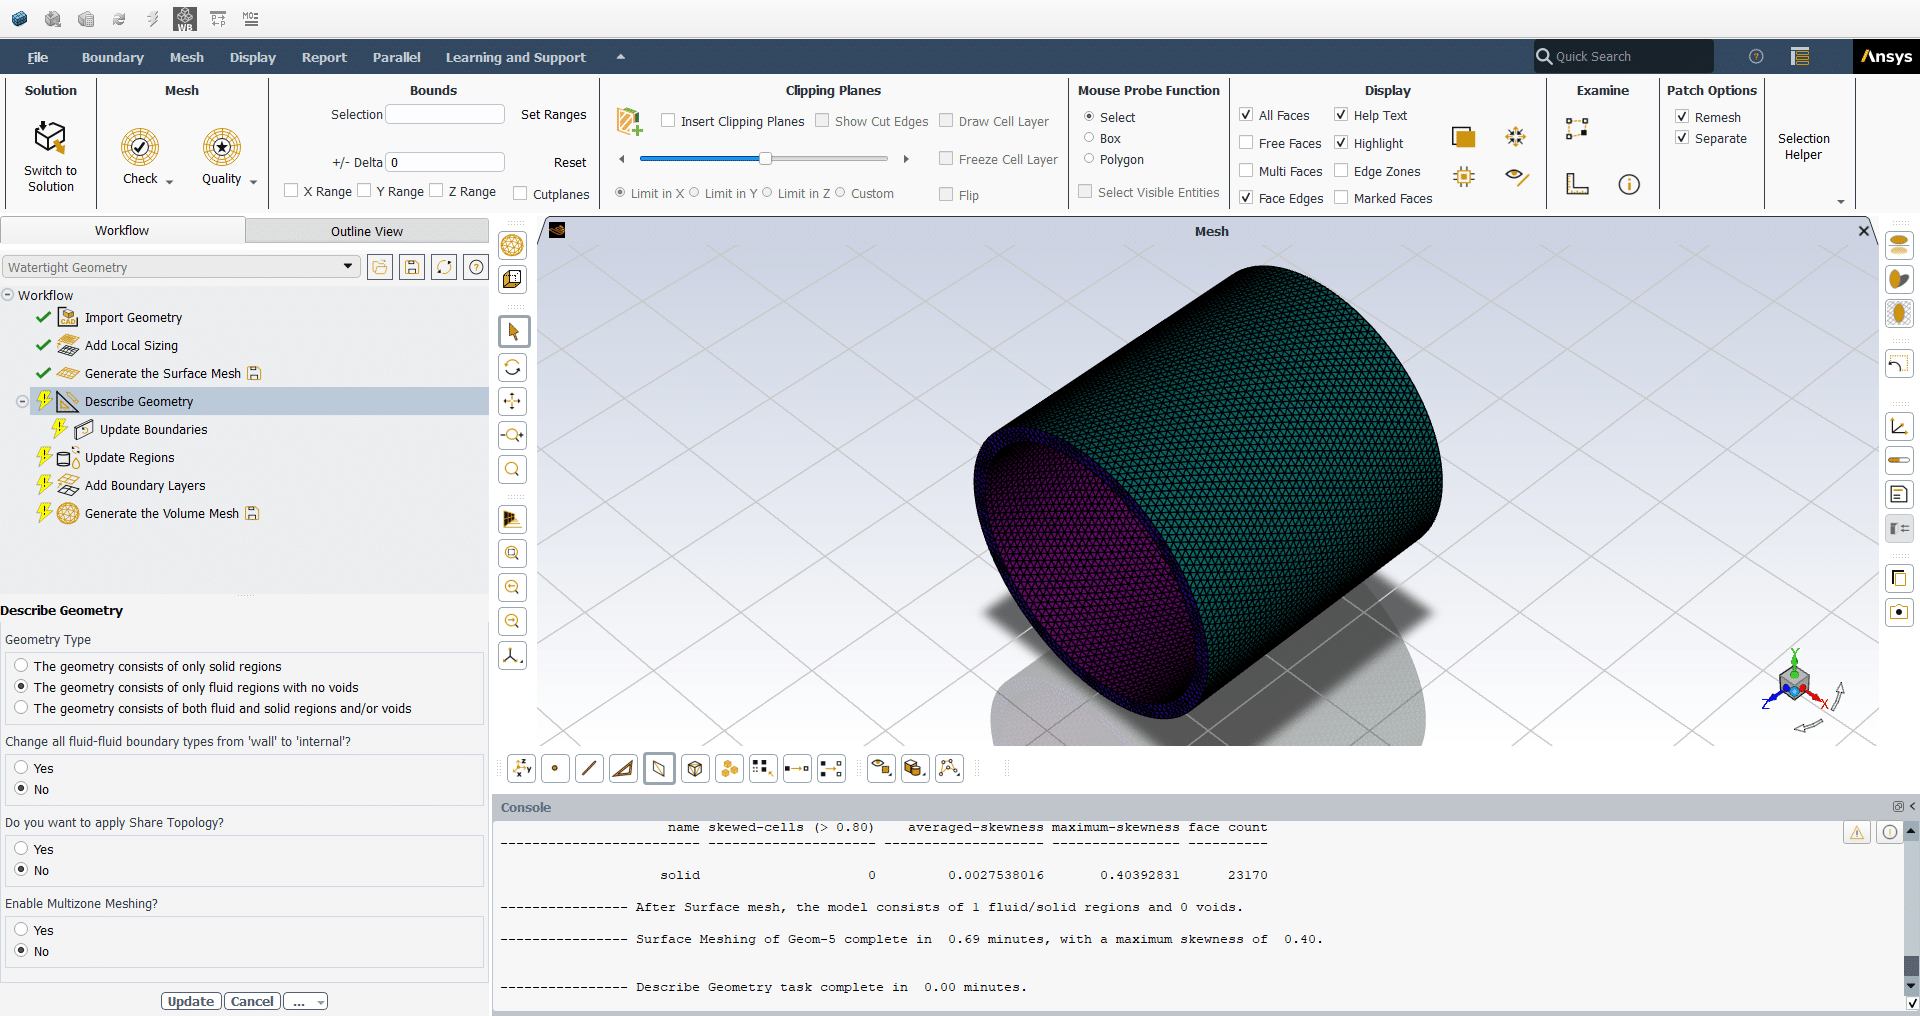Collapse the Describe Geometry tree node
Image resolution: width=1920 pixels, height=1016 pixels.
click(22, 401)
